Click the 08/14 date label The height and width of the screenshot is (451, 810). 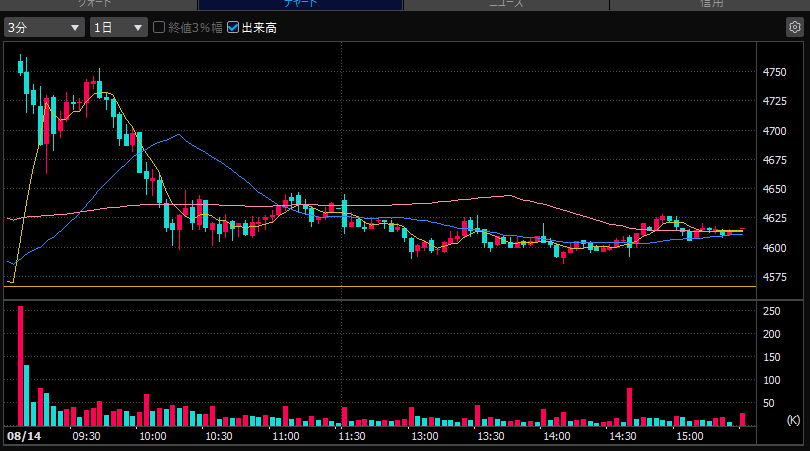pos(24,436)
